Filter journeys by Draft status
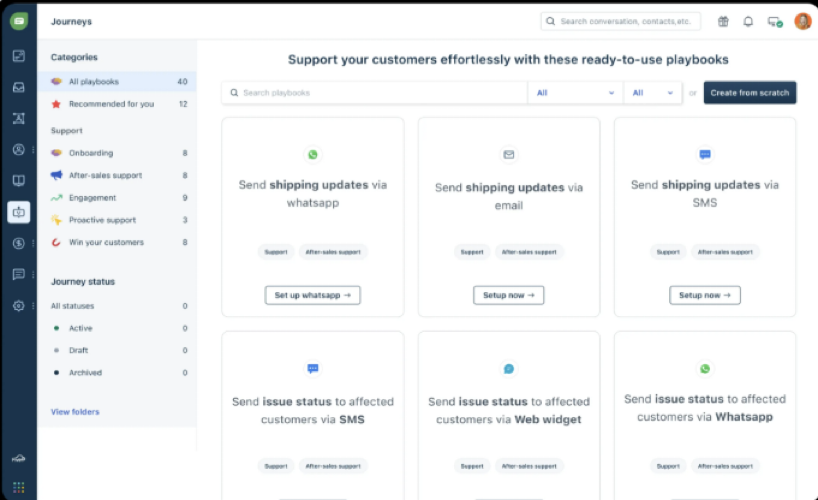This screenshot has height=500, width=818. point(118,350)
